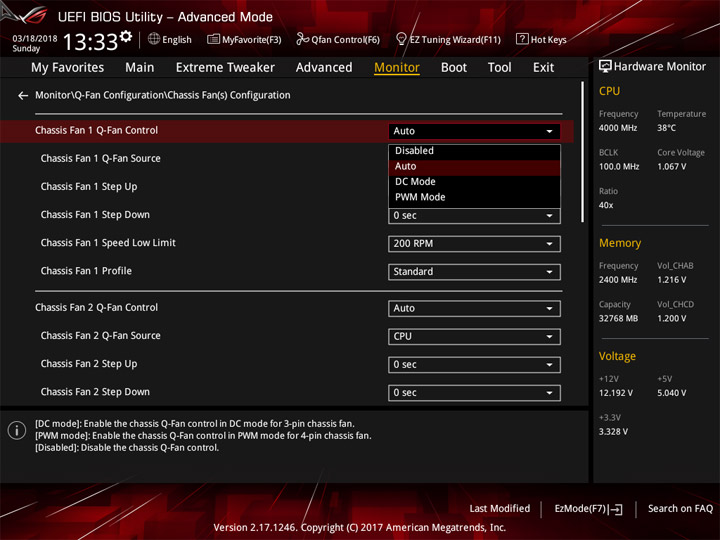
Task: Click the vertical scrollbar of settings list
Action: click(x=582, y=152)
